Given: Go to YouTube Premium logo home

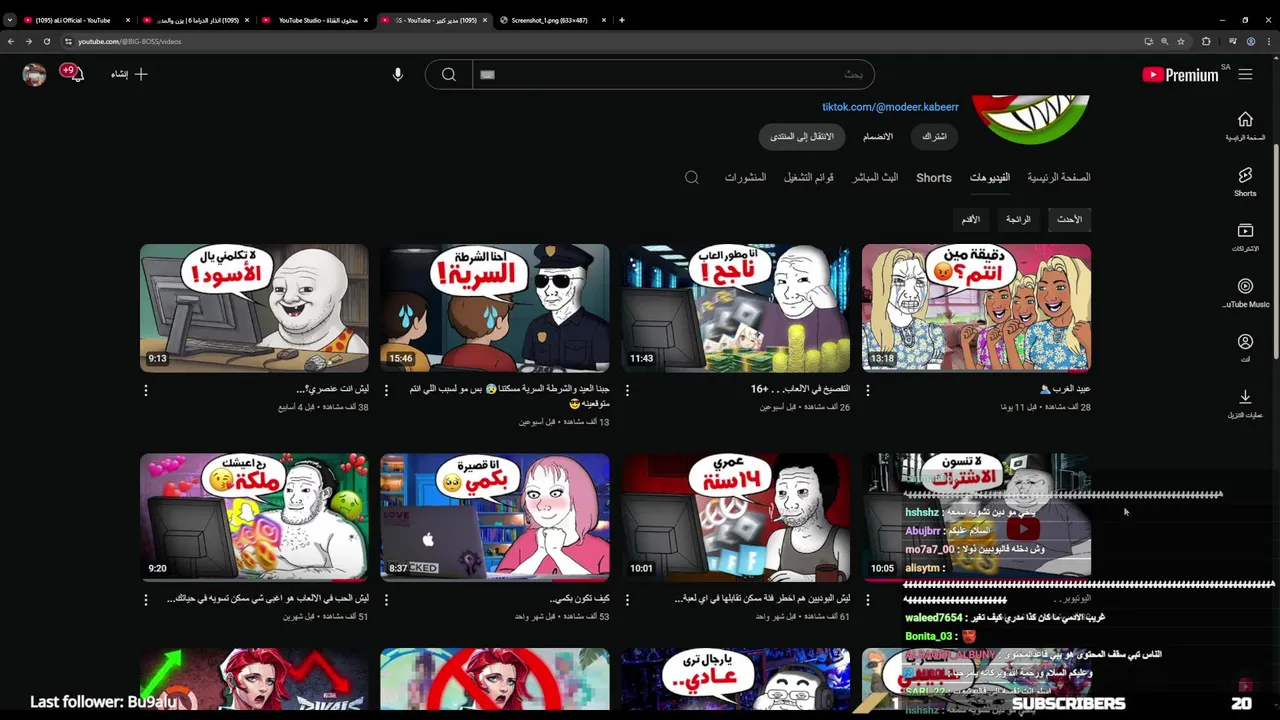Looking at the screenshot, I should tap(1180, 74).
